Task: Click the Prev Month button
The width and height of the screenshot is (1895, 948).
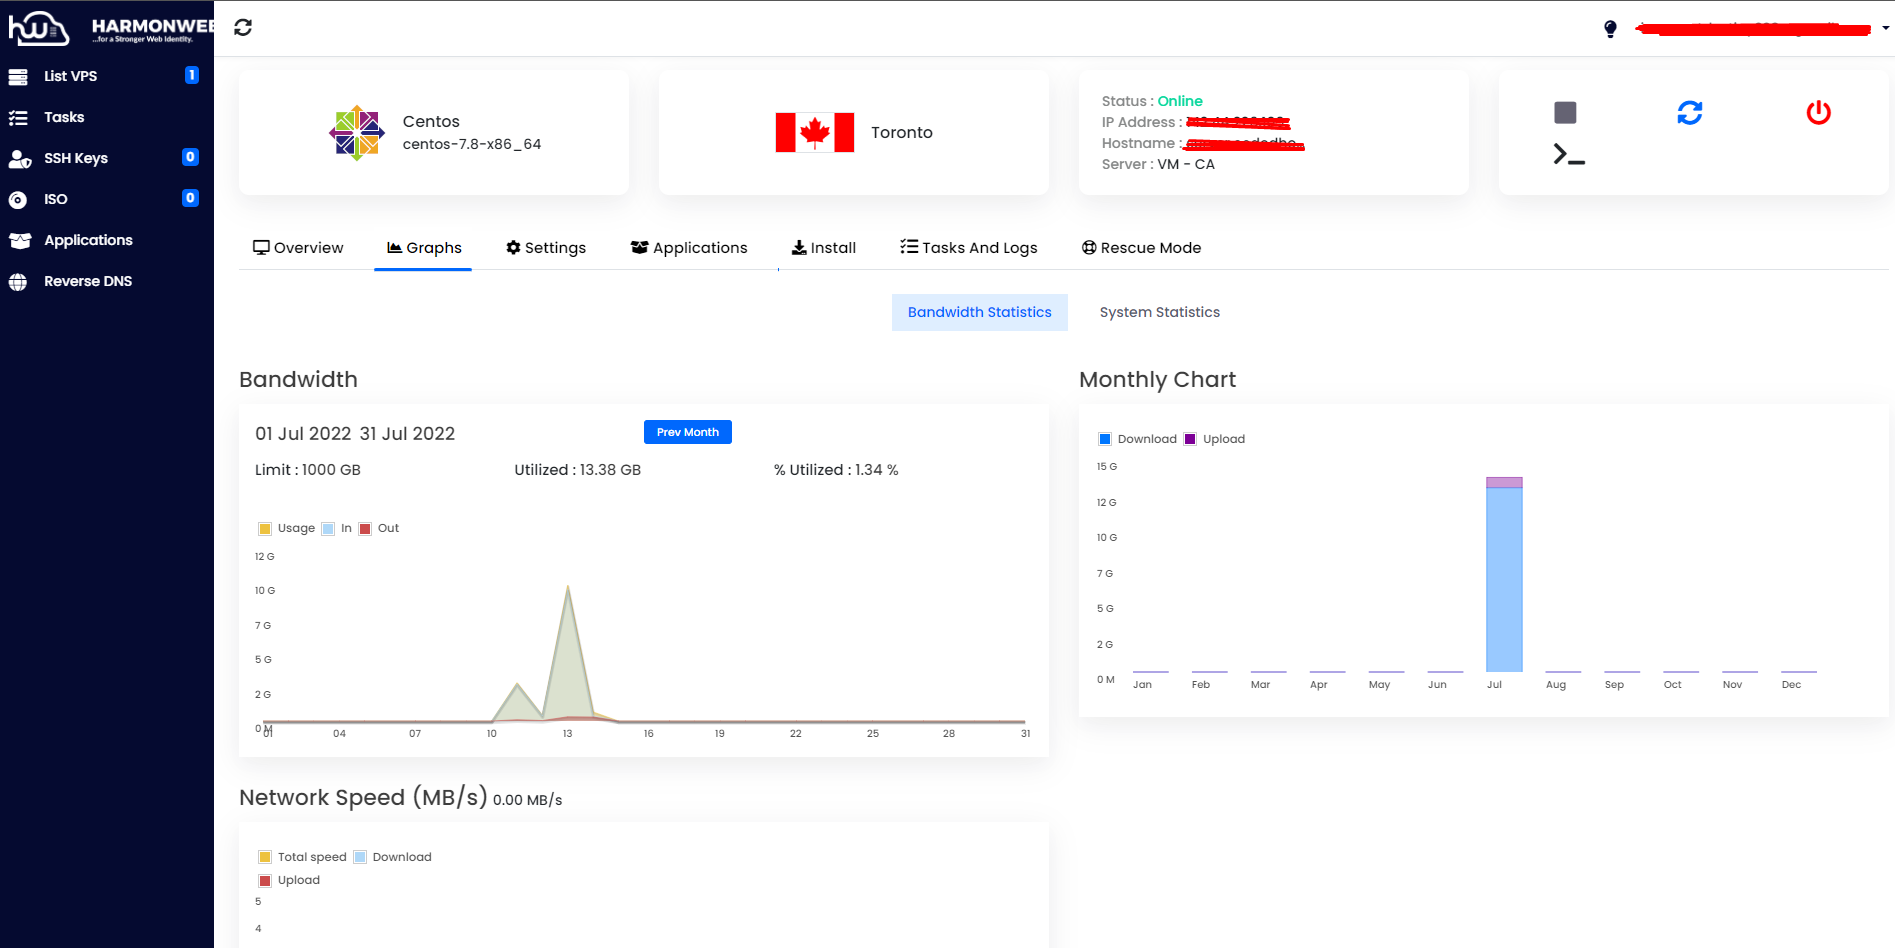Action: pos(687,431)
